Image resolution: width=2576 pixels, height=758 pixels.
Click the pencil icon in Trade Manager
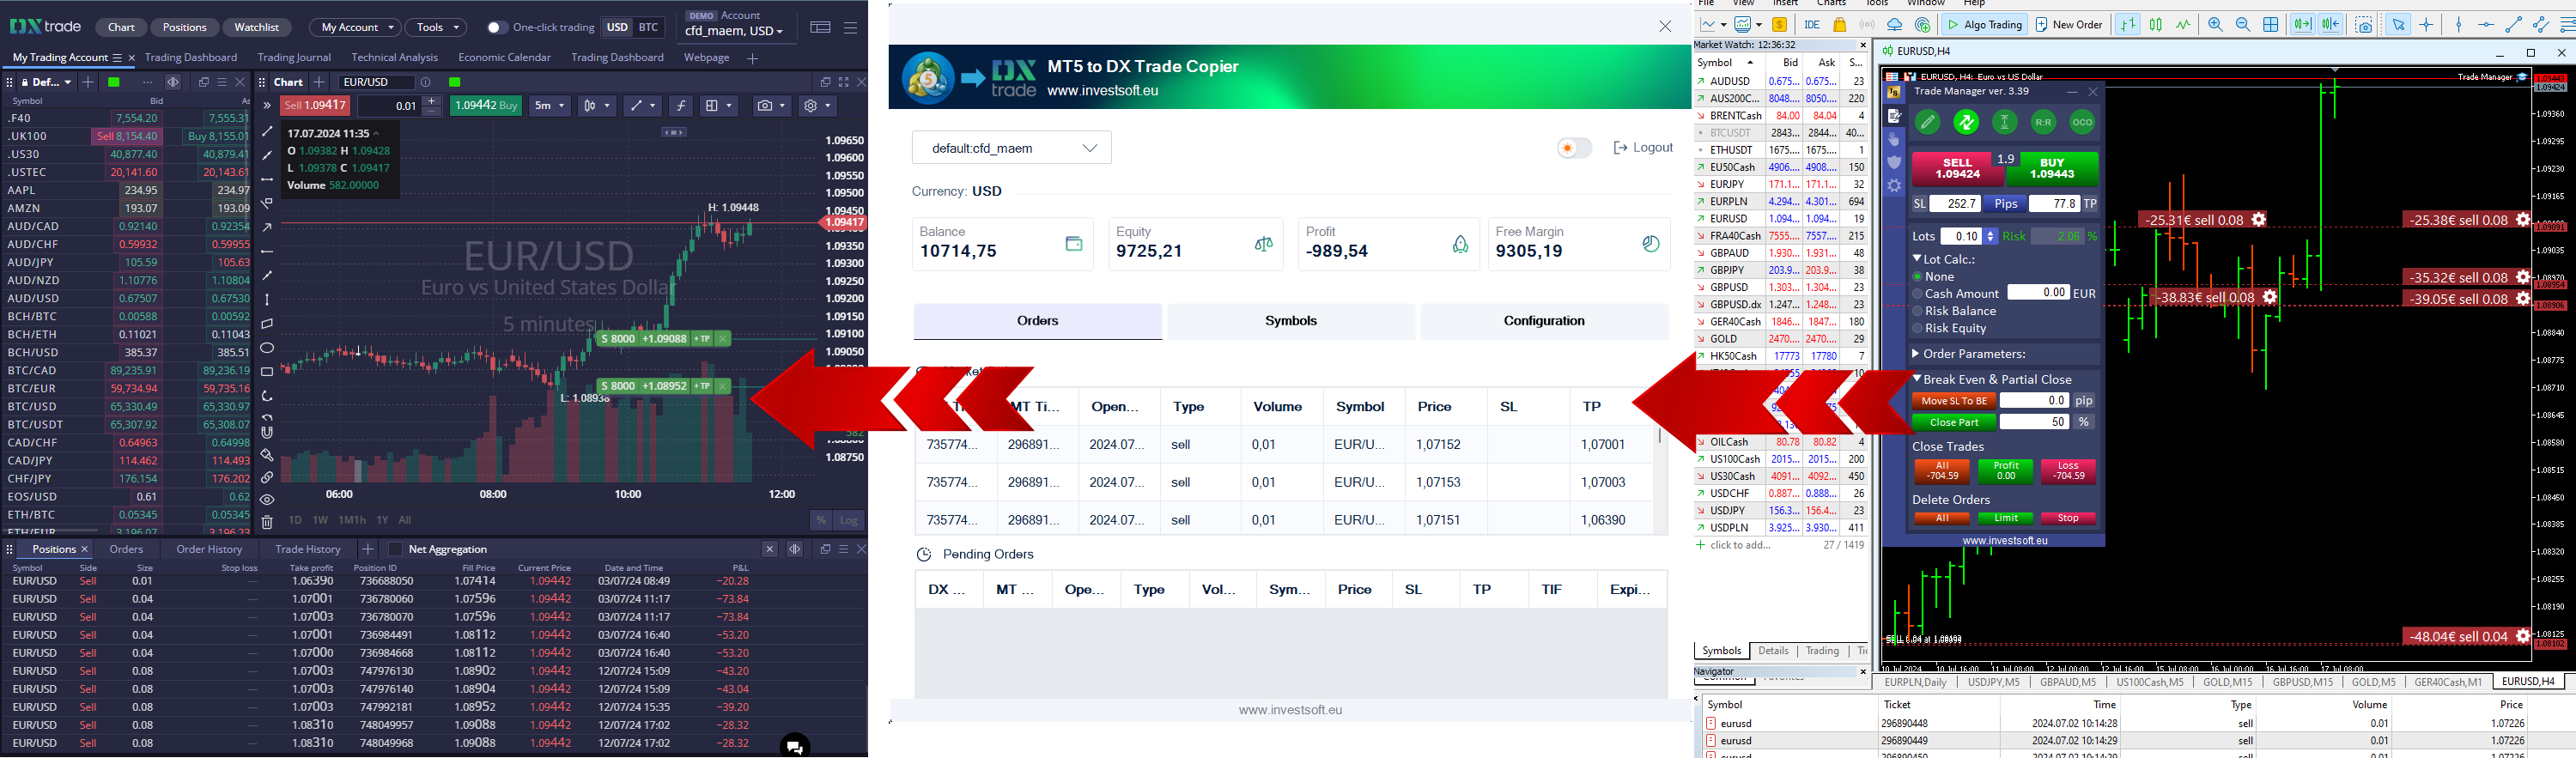(1927, 123)
